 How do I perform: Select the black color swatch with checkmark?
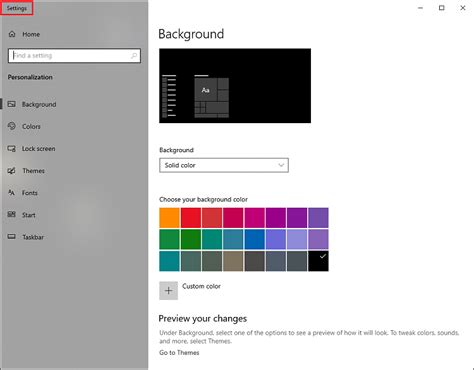point(318,261)
